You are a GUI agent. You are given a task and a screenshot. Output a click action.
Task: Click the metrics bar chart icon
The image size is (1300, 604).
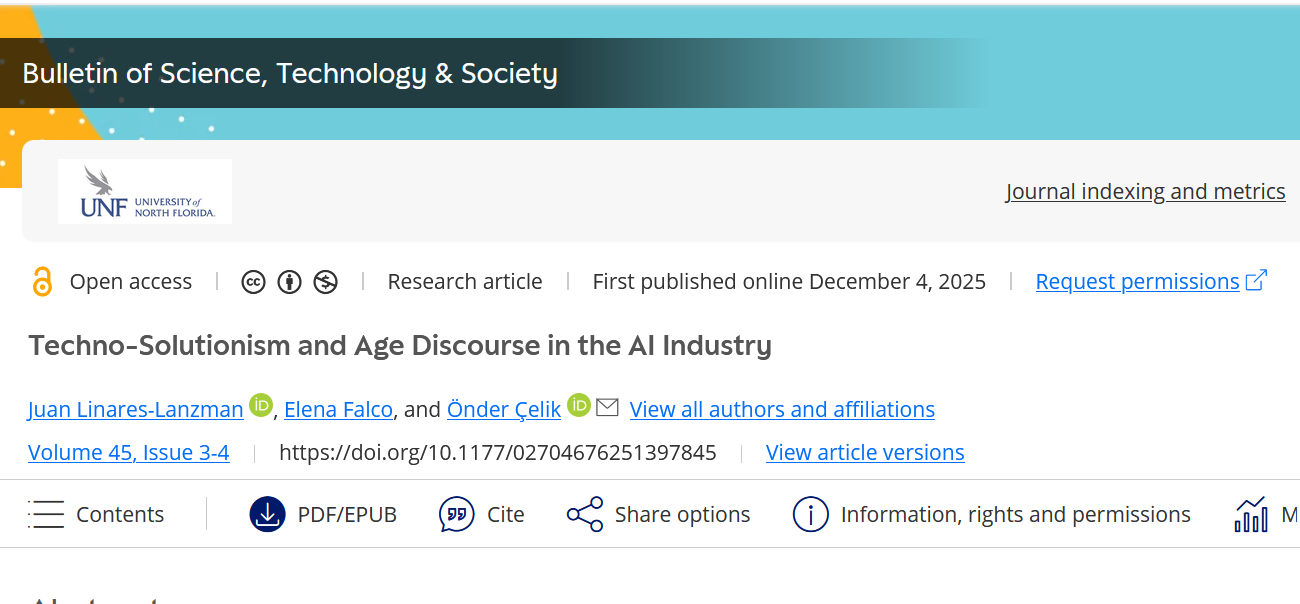point(1251,514)
